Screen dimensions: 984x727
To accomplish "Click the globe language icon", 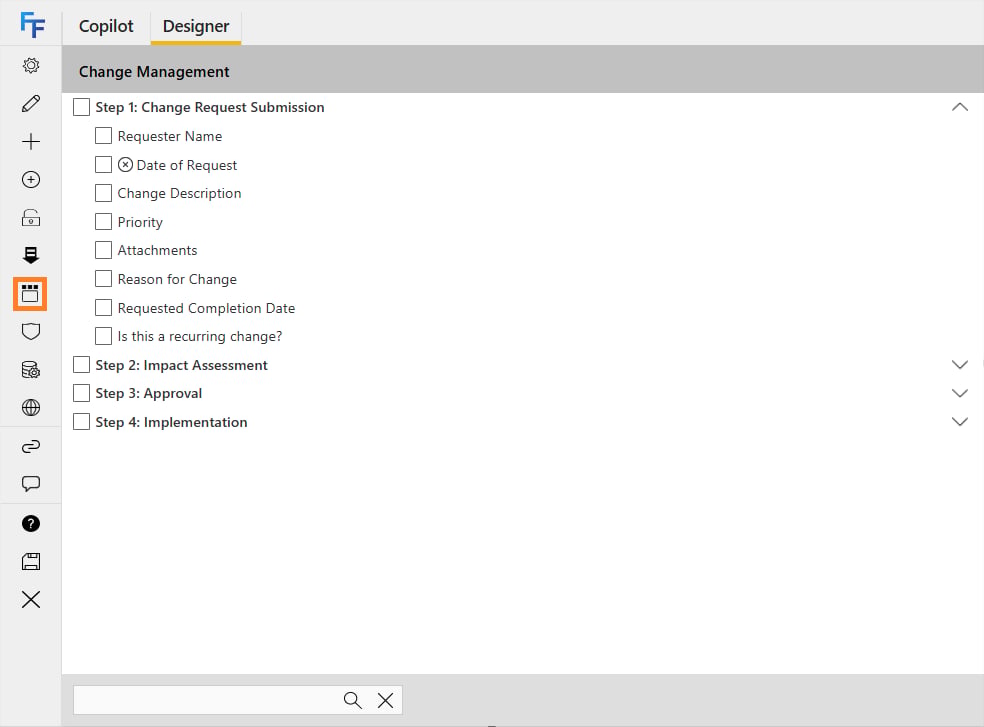I will click(31, 407).
